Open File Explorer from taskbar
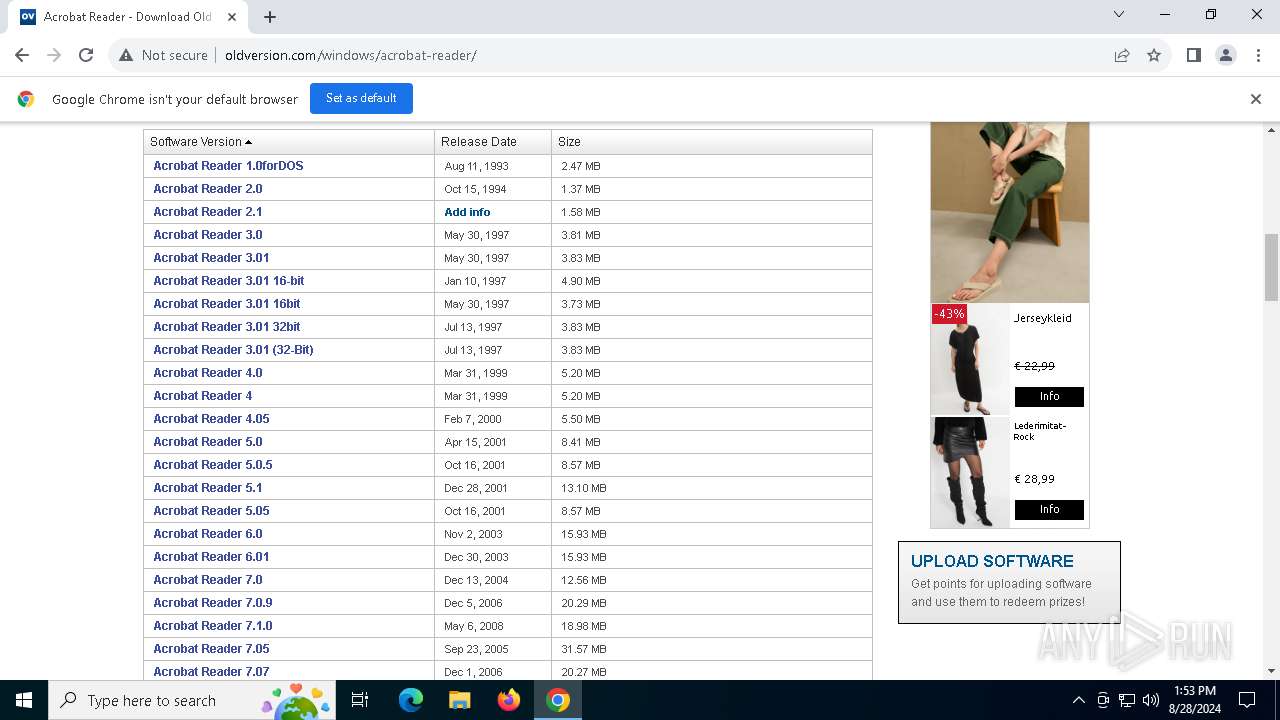1280x720 pixels. 459,700
